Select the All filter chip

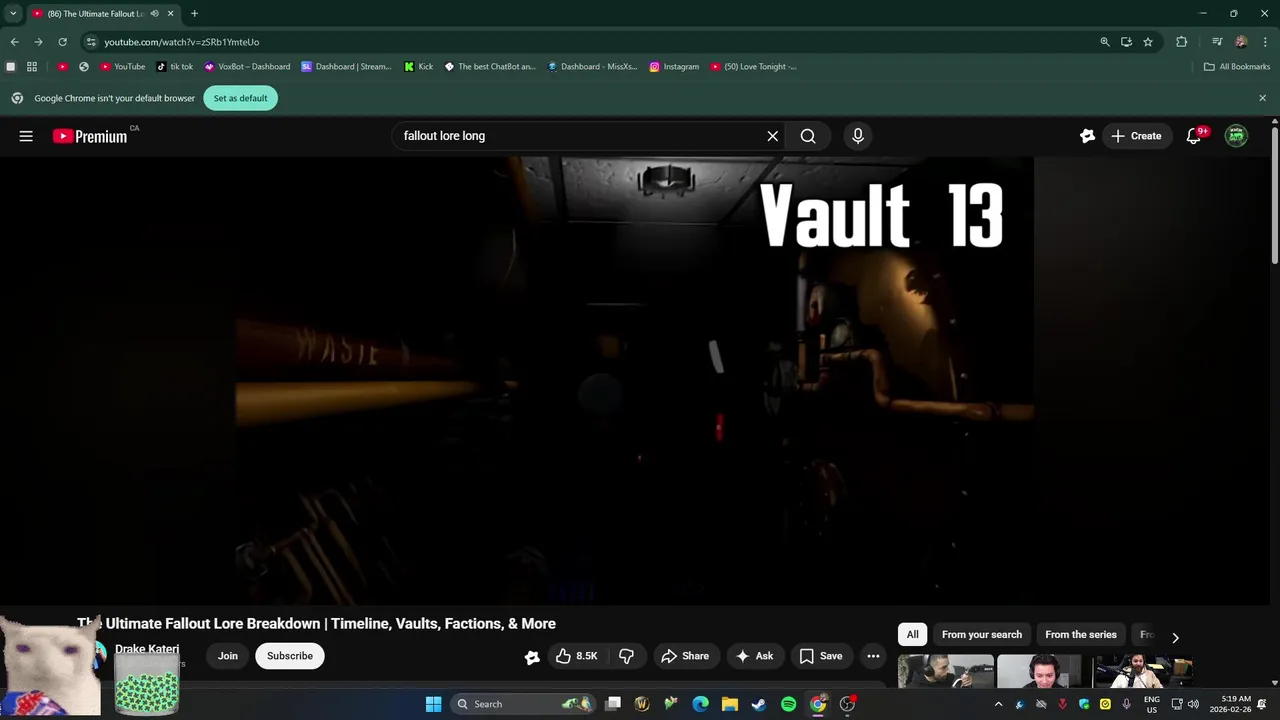click(x=912, y=635)
